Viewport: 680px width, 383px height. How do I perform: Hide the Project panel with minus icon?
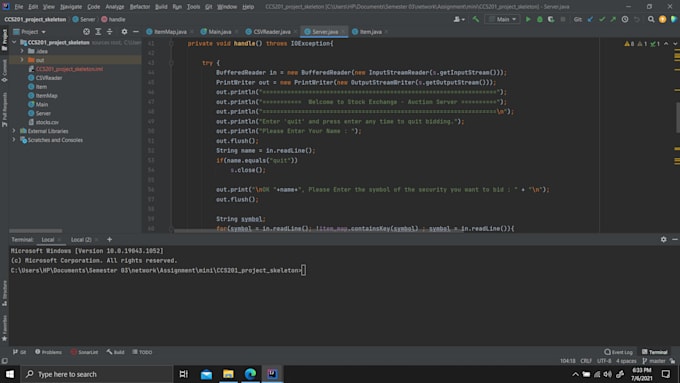(x=136, y=32)
